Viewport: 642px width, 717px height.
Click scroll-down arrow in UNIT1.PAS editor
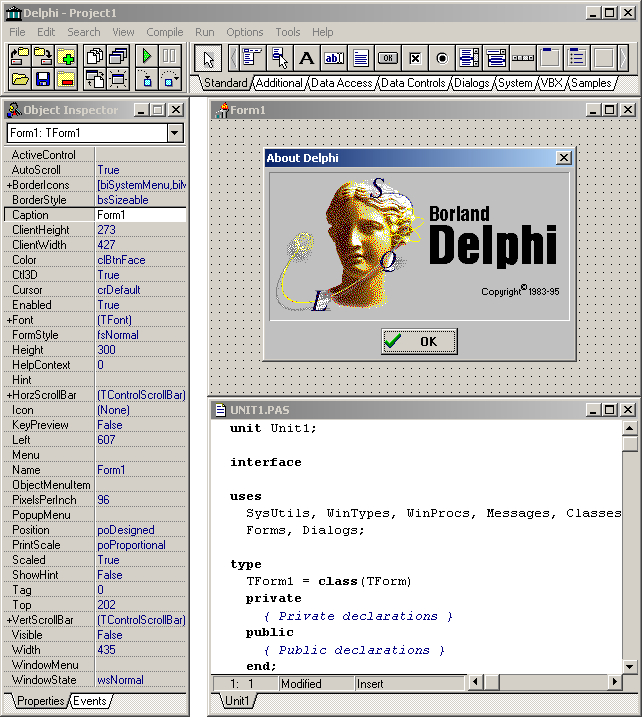point(630,666)
